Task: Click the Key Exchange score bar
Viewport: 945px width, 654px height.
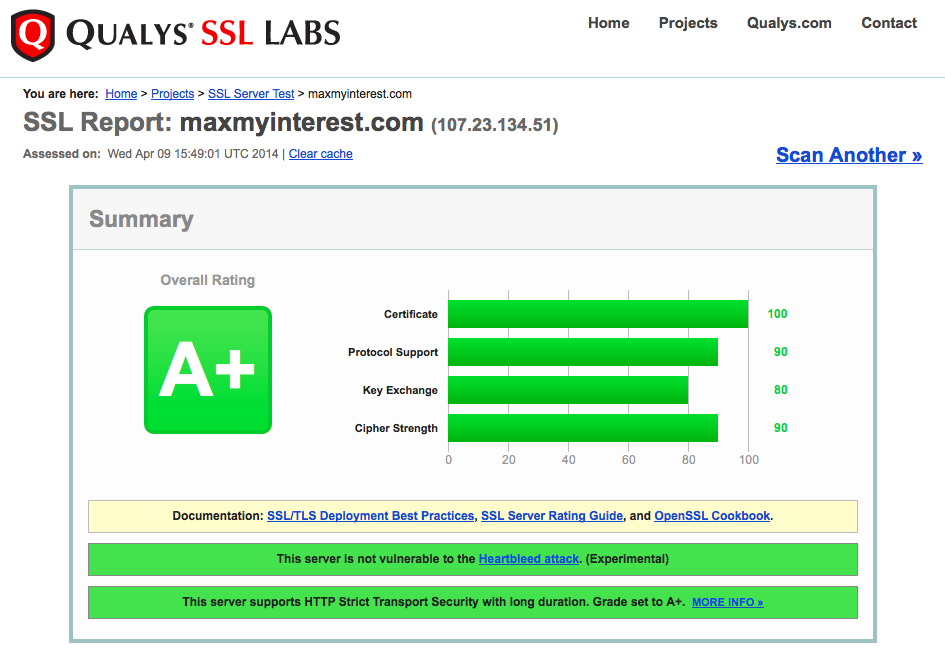Action: 568,390
